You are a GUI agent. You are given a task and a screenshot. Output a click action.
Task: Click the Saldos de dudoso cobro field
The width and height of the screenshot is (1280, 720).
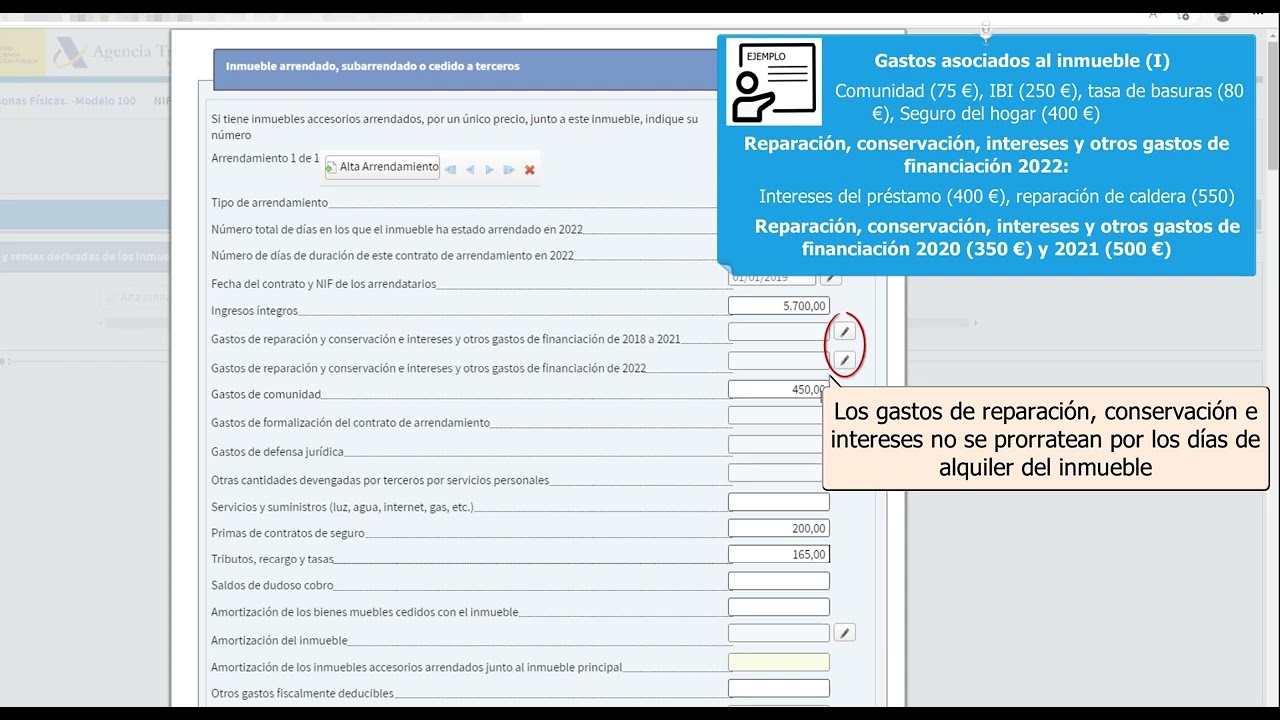(x=779, y=580)
